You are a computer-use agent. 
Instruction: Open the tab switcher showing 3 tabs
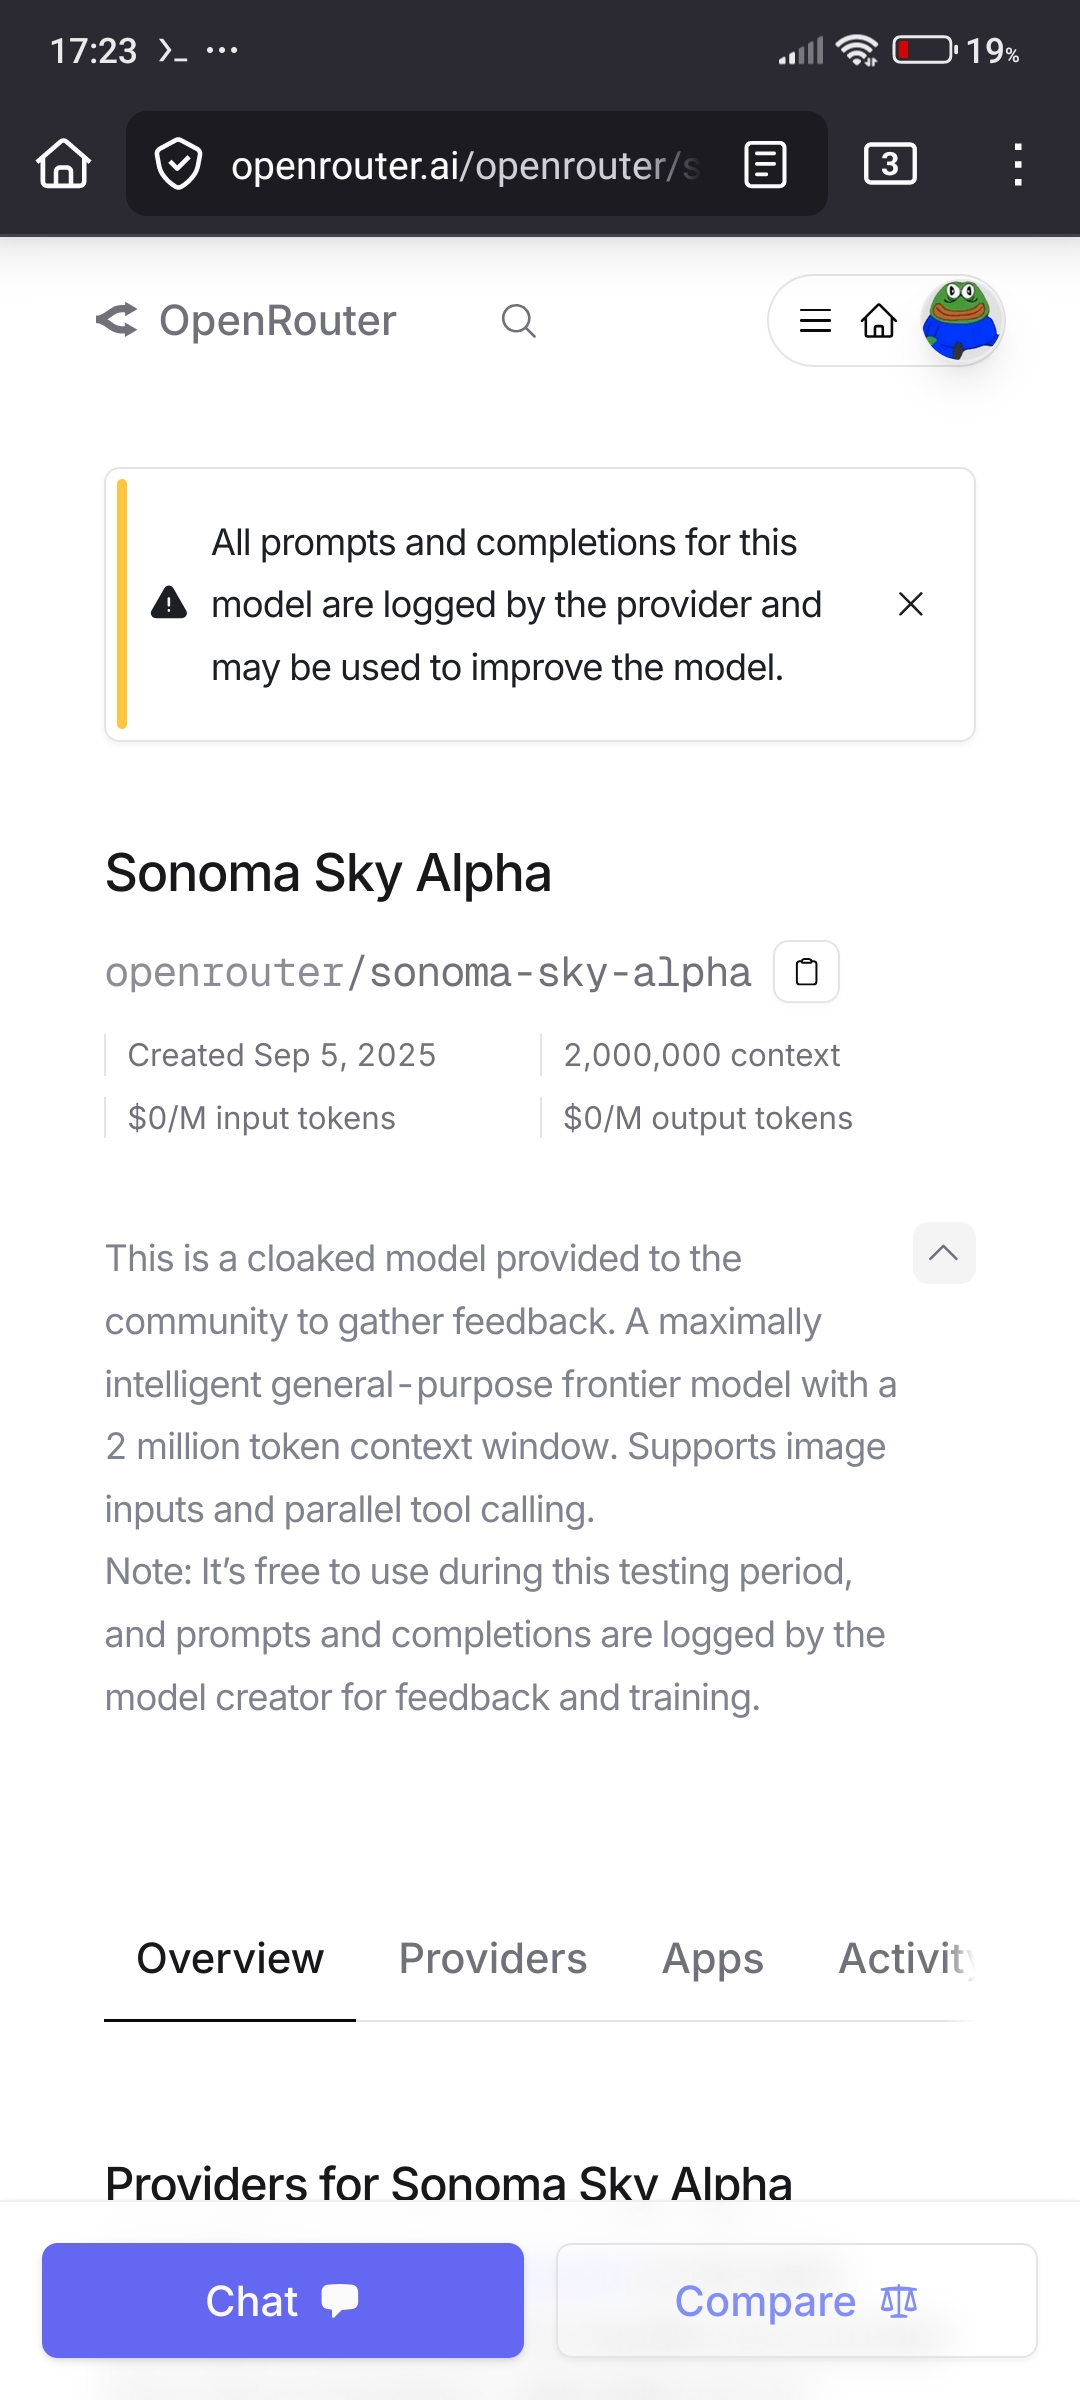889,164
